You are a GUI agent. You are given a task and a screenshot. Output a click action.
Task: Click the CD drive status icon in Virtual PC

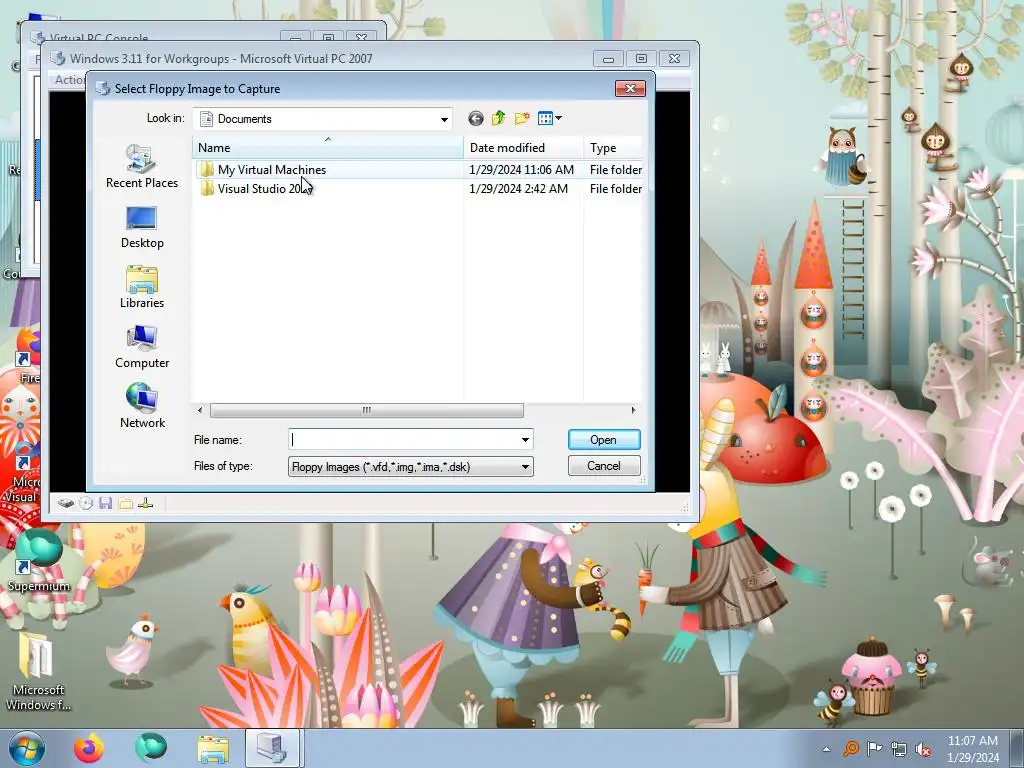pos(86,503)
